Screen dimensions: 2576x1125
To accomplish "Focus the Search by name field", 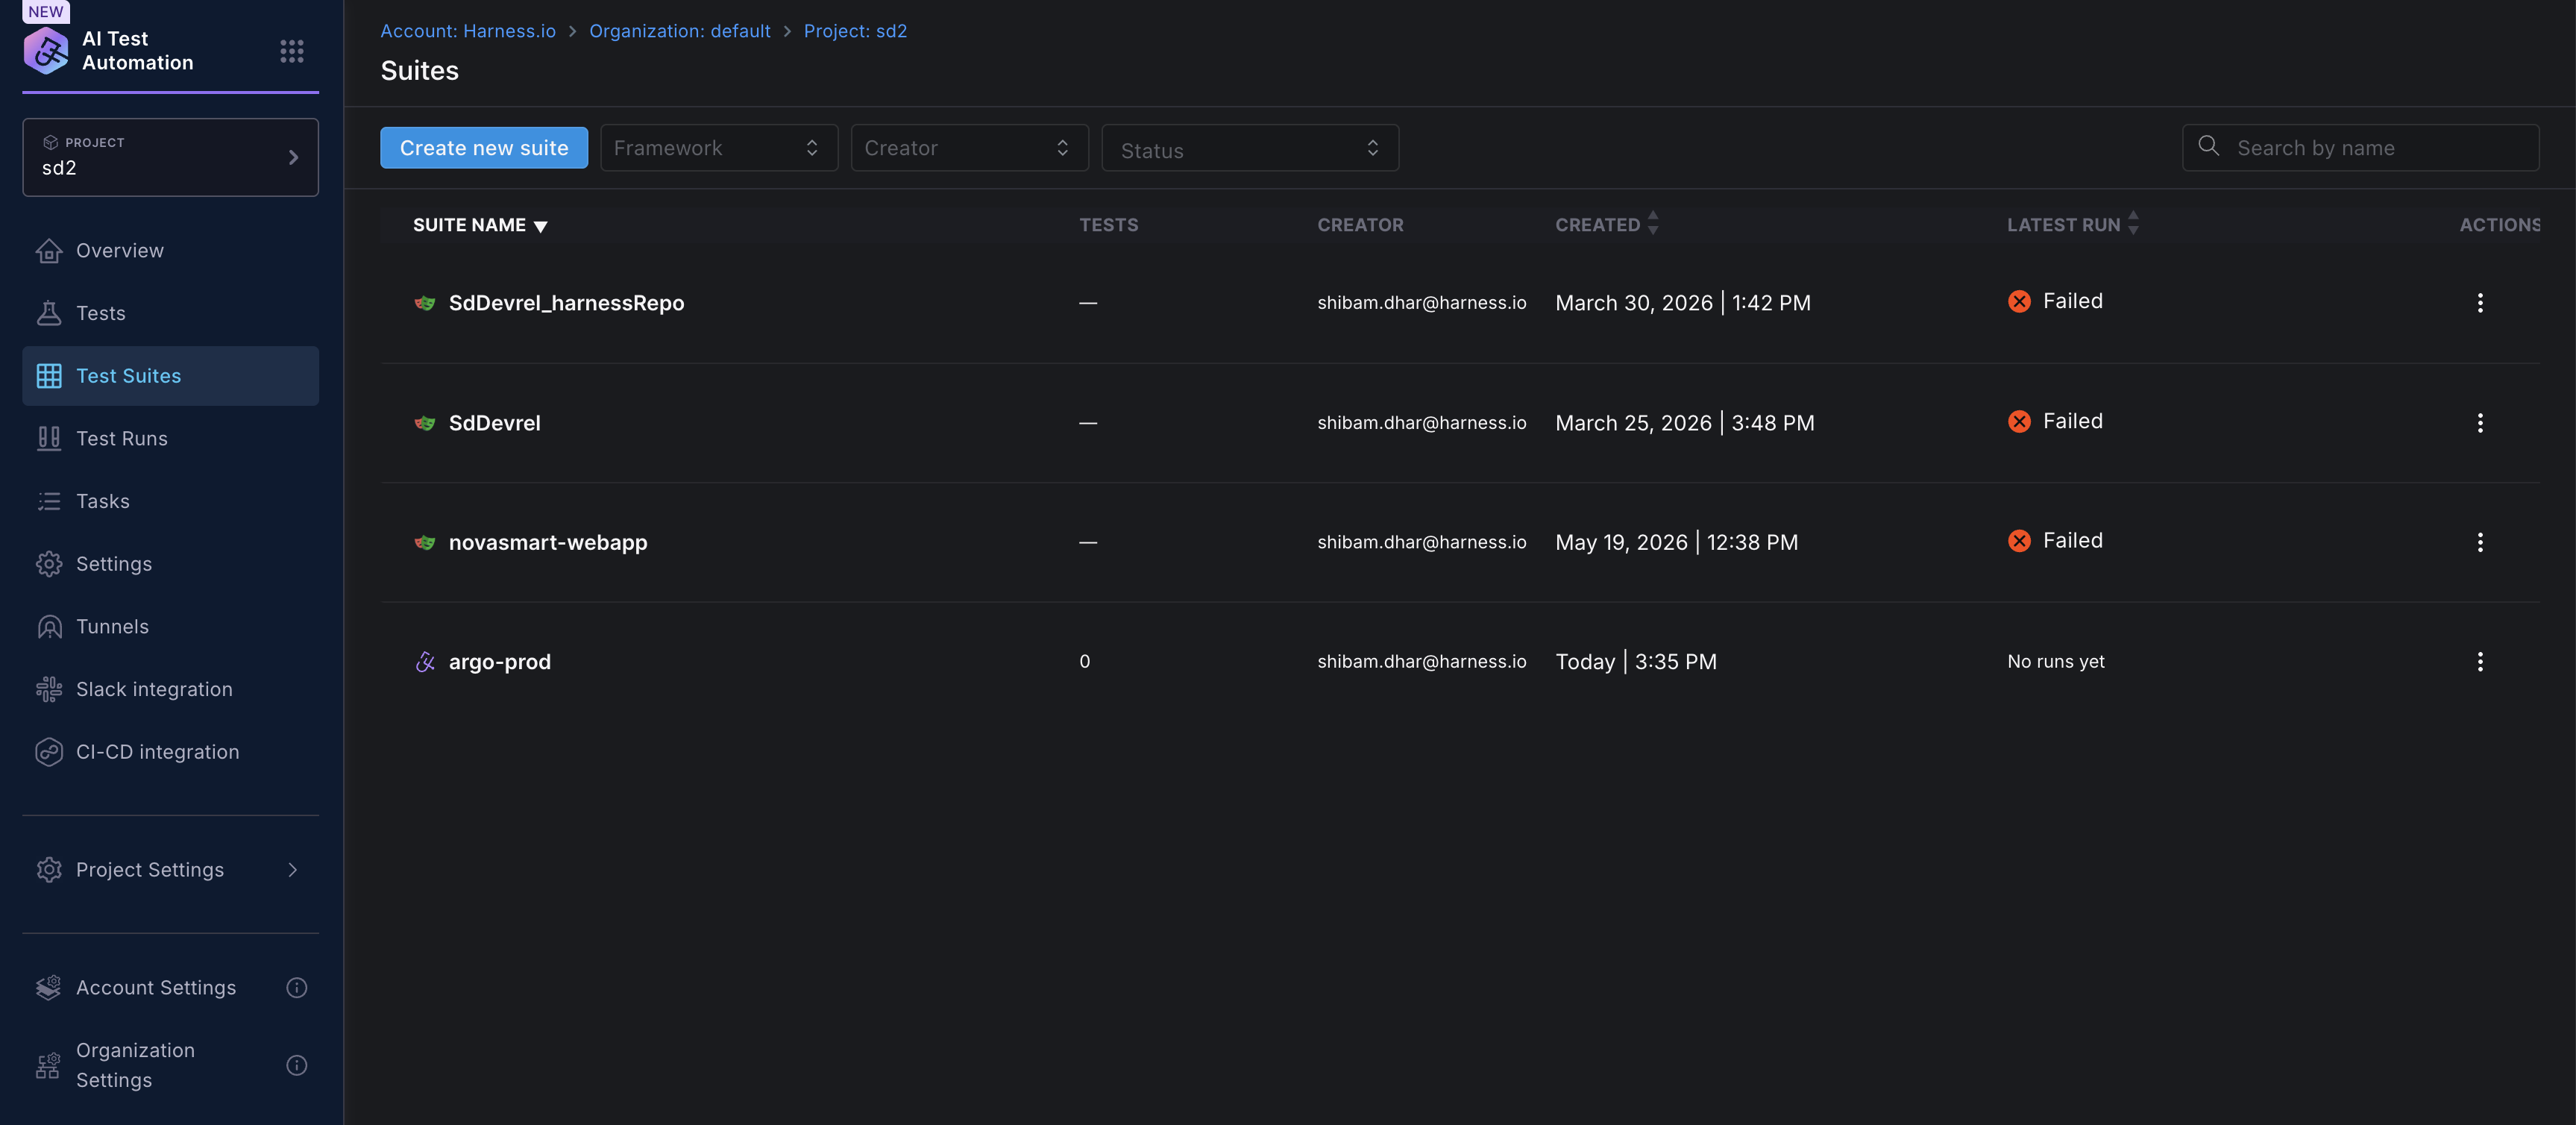I will (2360, 148).
